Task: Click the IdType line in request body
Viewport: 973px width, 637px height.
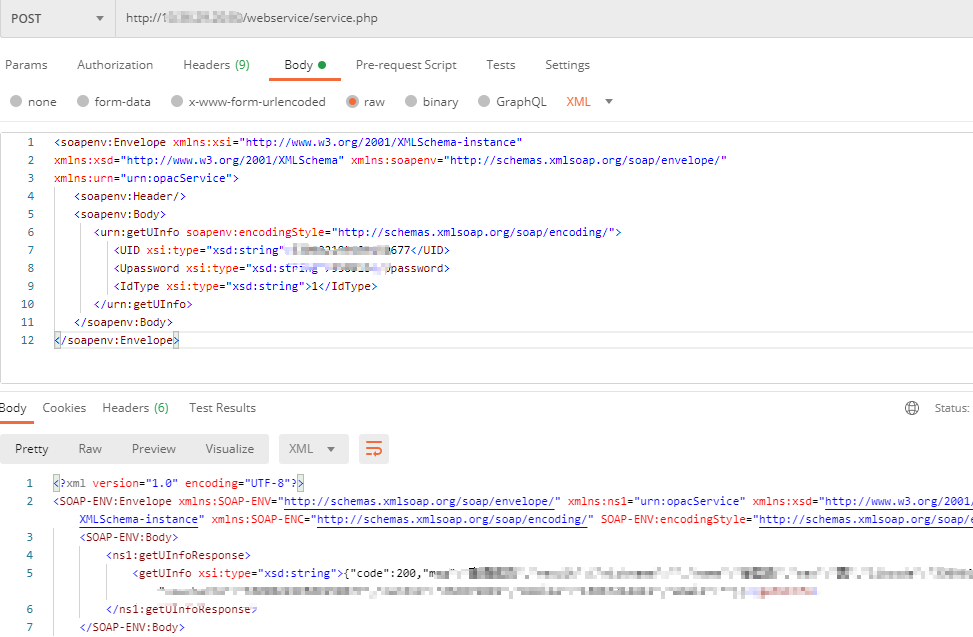Action: [245, 287]
